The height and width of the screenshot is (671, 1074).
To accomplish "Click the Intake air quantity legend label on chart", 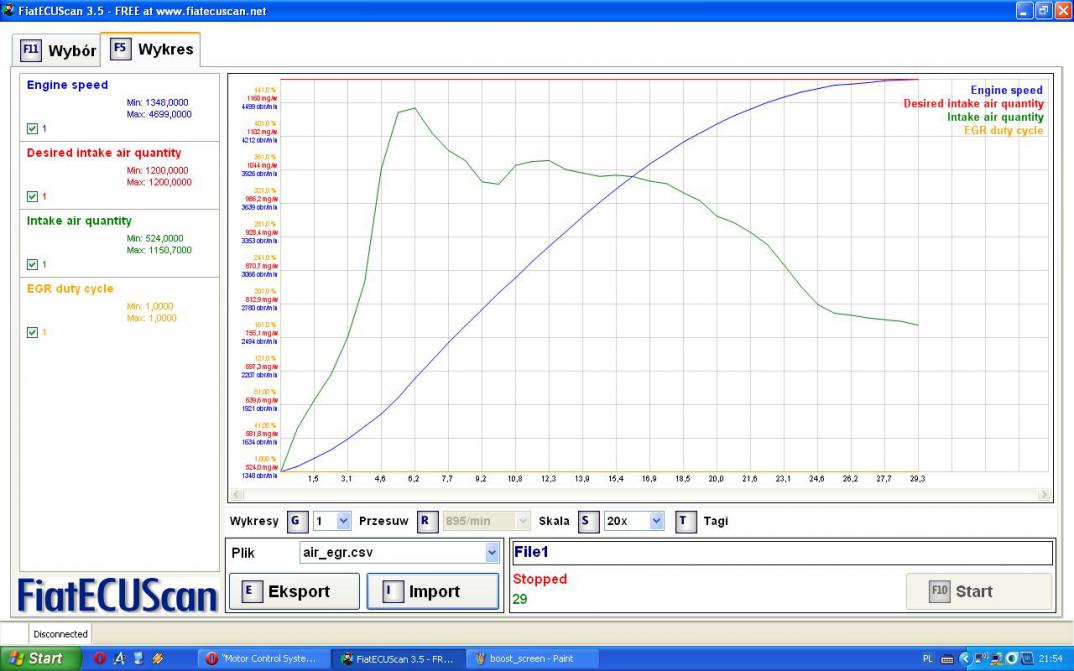I will coord(995,117).
